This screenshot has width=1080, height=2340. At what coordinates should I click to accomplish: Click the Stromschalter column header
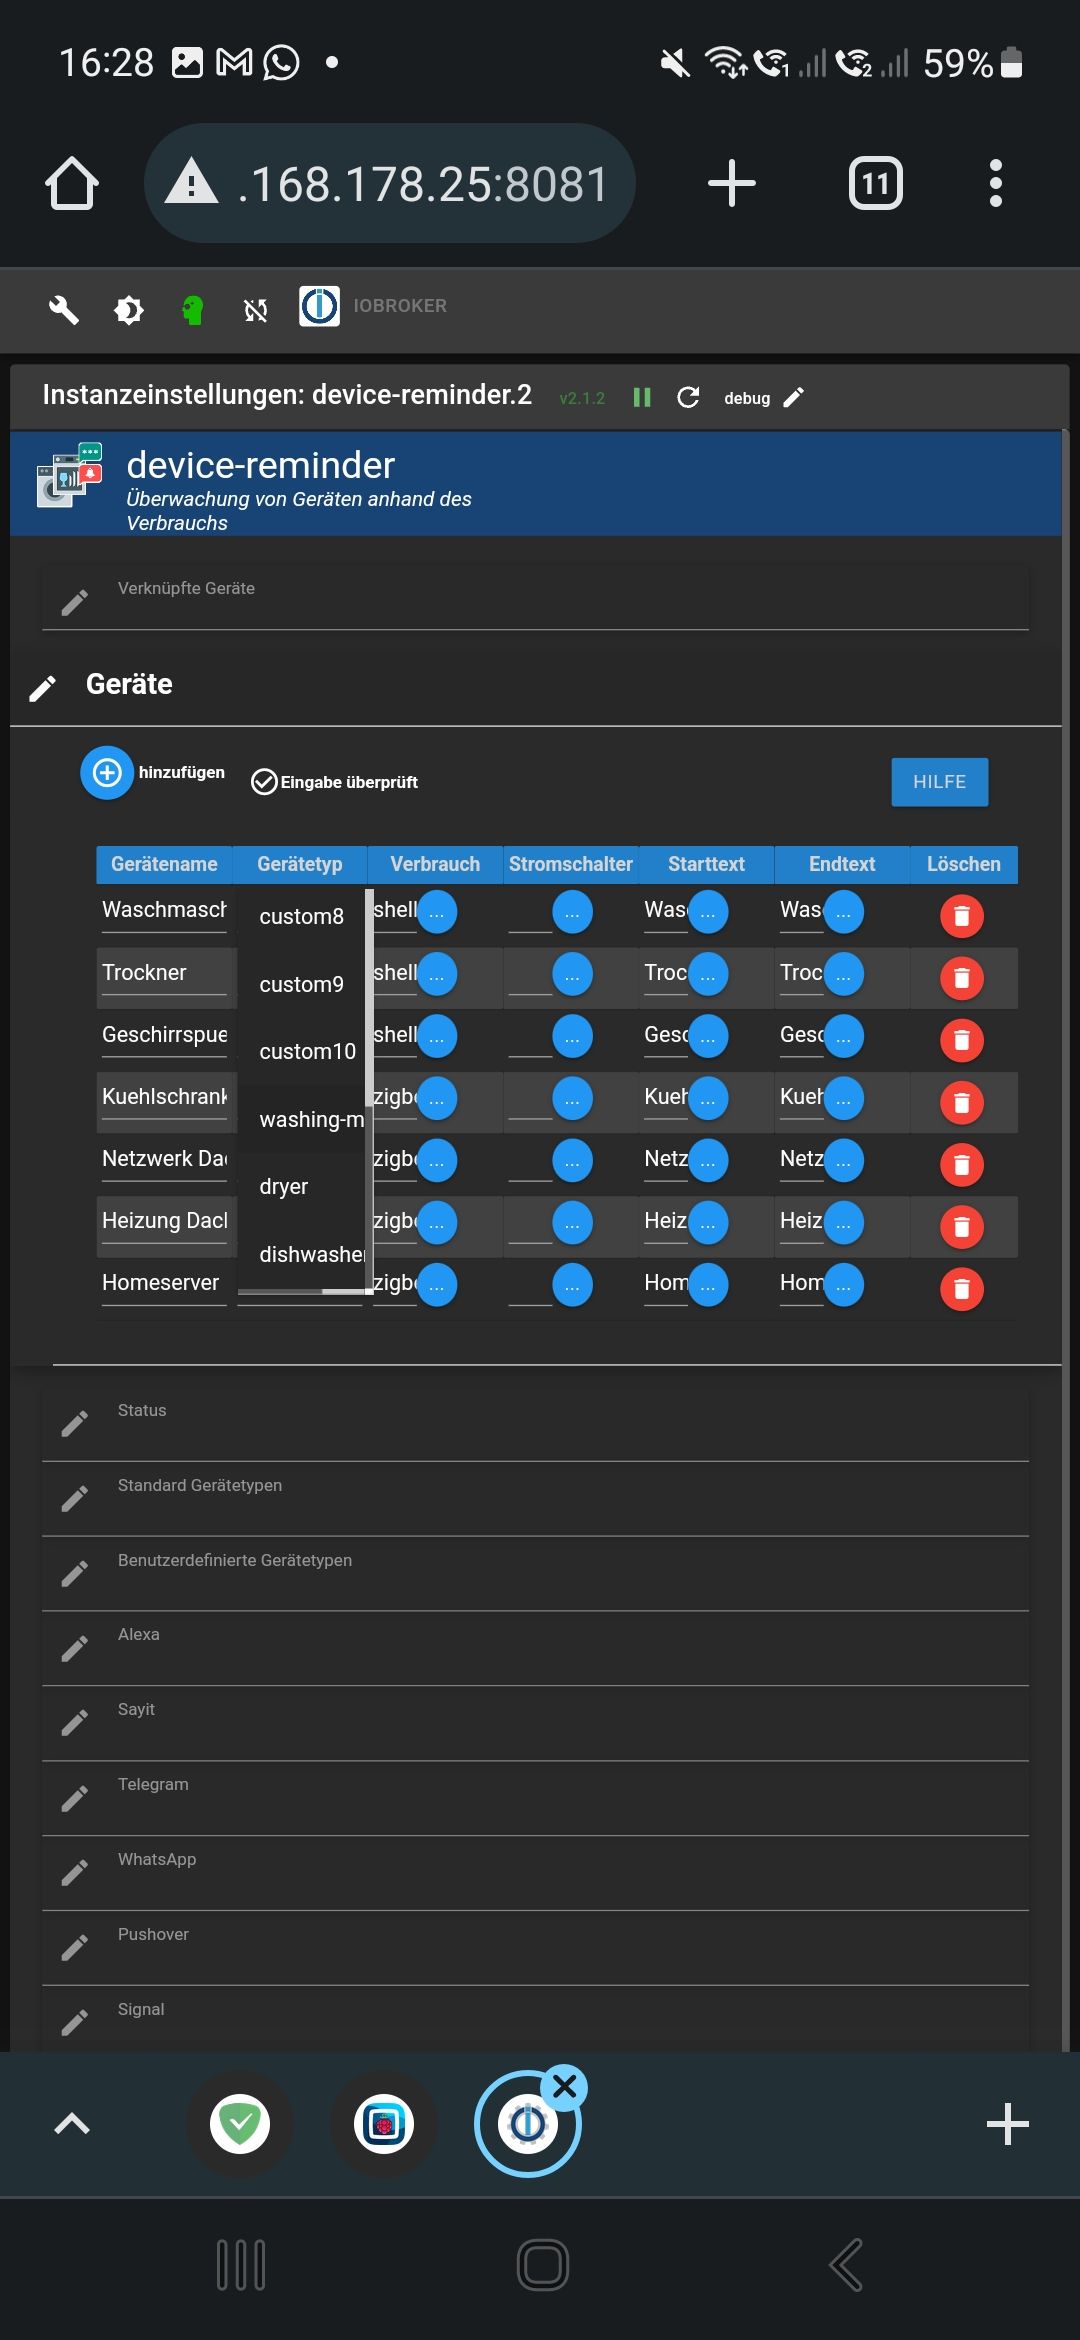coord(570,864)
